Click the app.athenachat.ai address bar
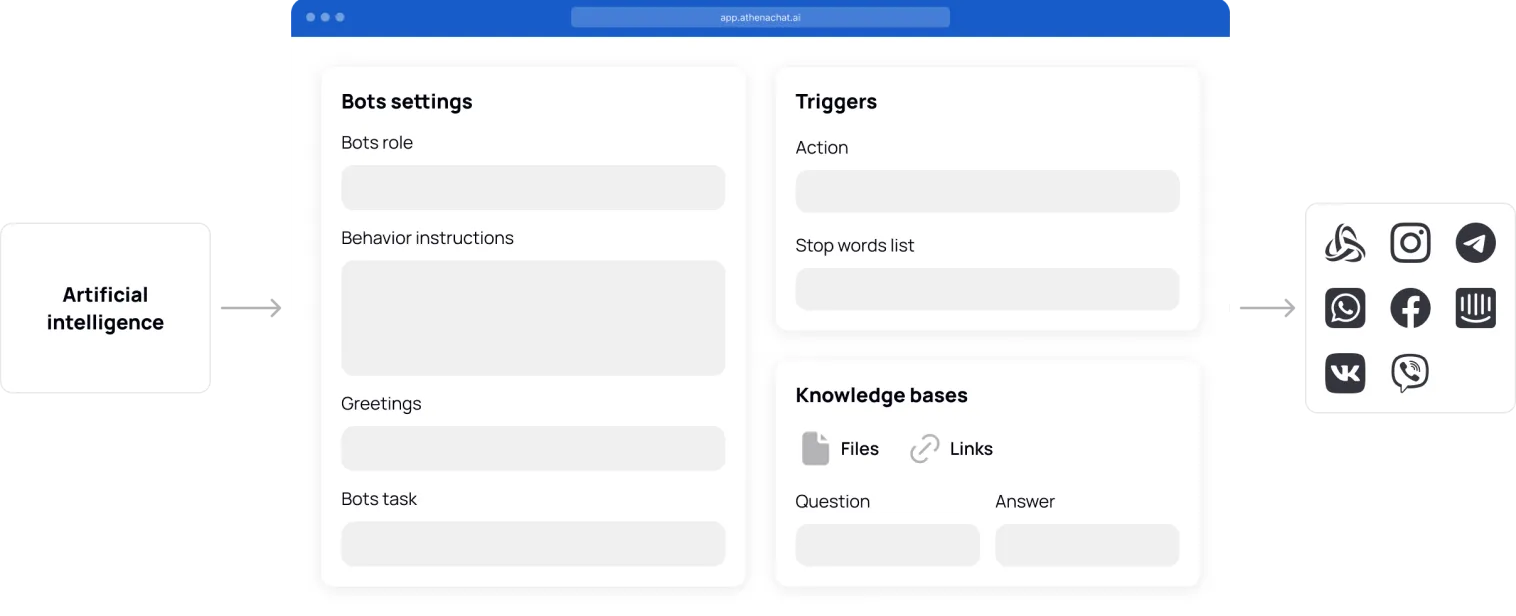1516x616 pixels. pyautogui.click(x=760, y=17)
